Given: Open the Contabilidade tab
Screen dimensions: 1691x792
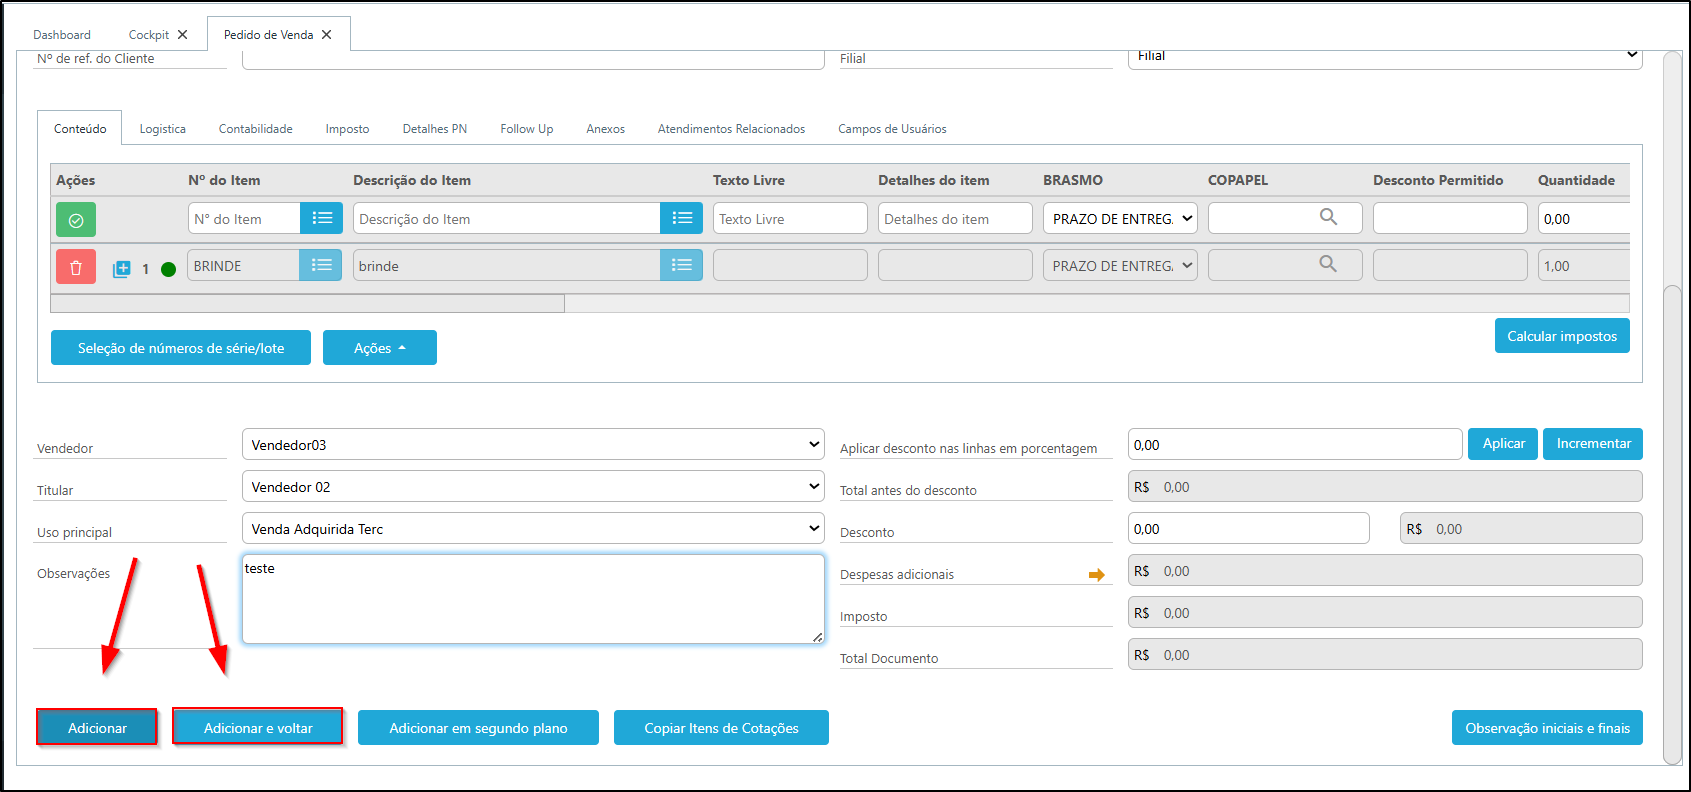Looking at the screenshot, I should [x=256, y=129].
